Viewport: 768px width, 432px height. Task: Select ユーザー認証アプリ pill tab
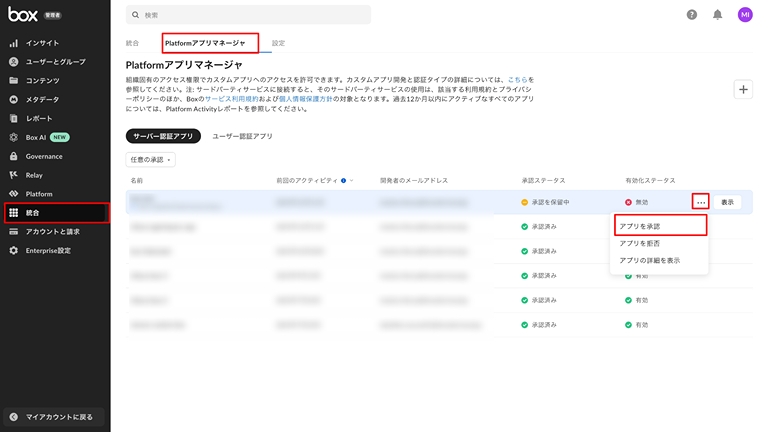click(x=242, y=136)
